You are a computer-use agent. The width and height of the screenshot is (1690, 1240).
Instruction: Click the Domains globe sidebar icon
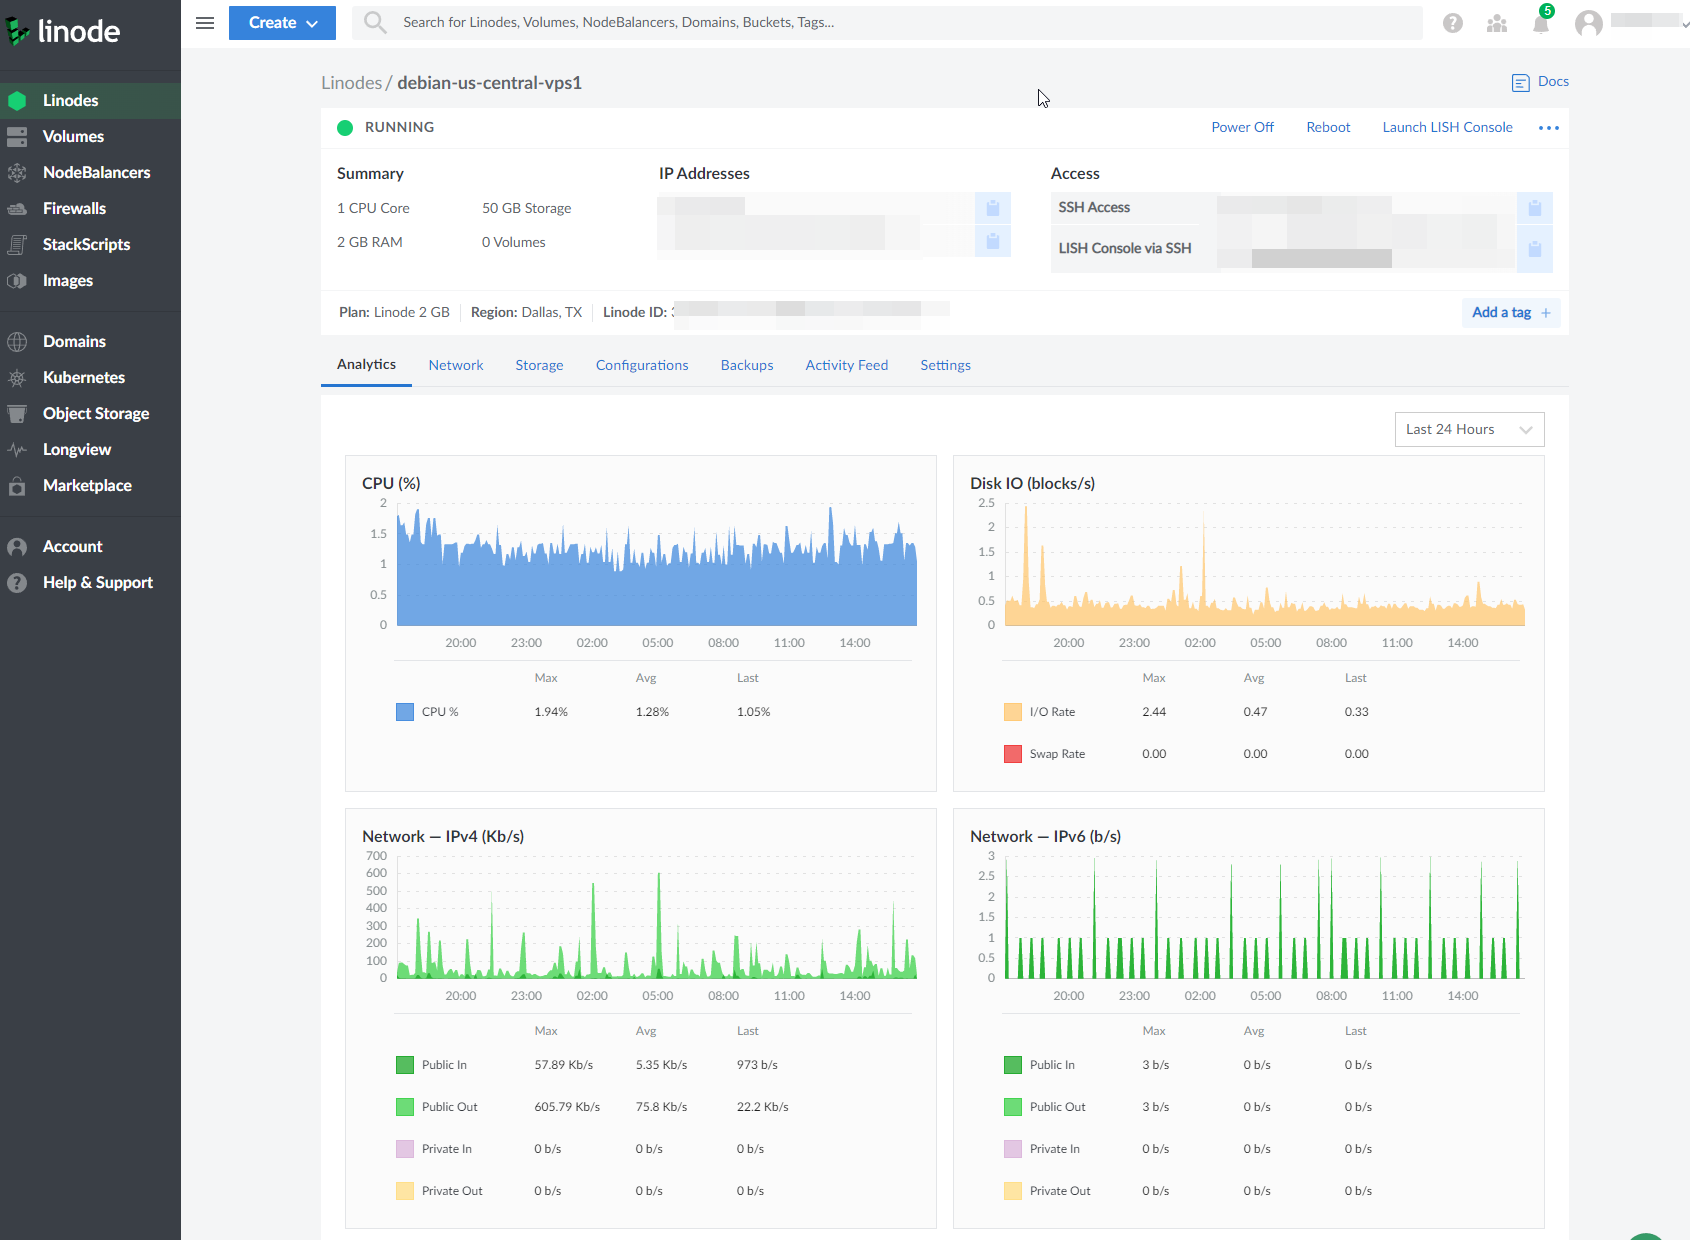[17, 341]
